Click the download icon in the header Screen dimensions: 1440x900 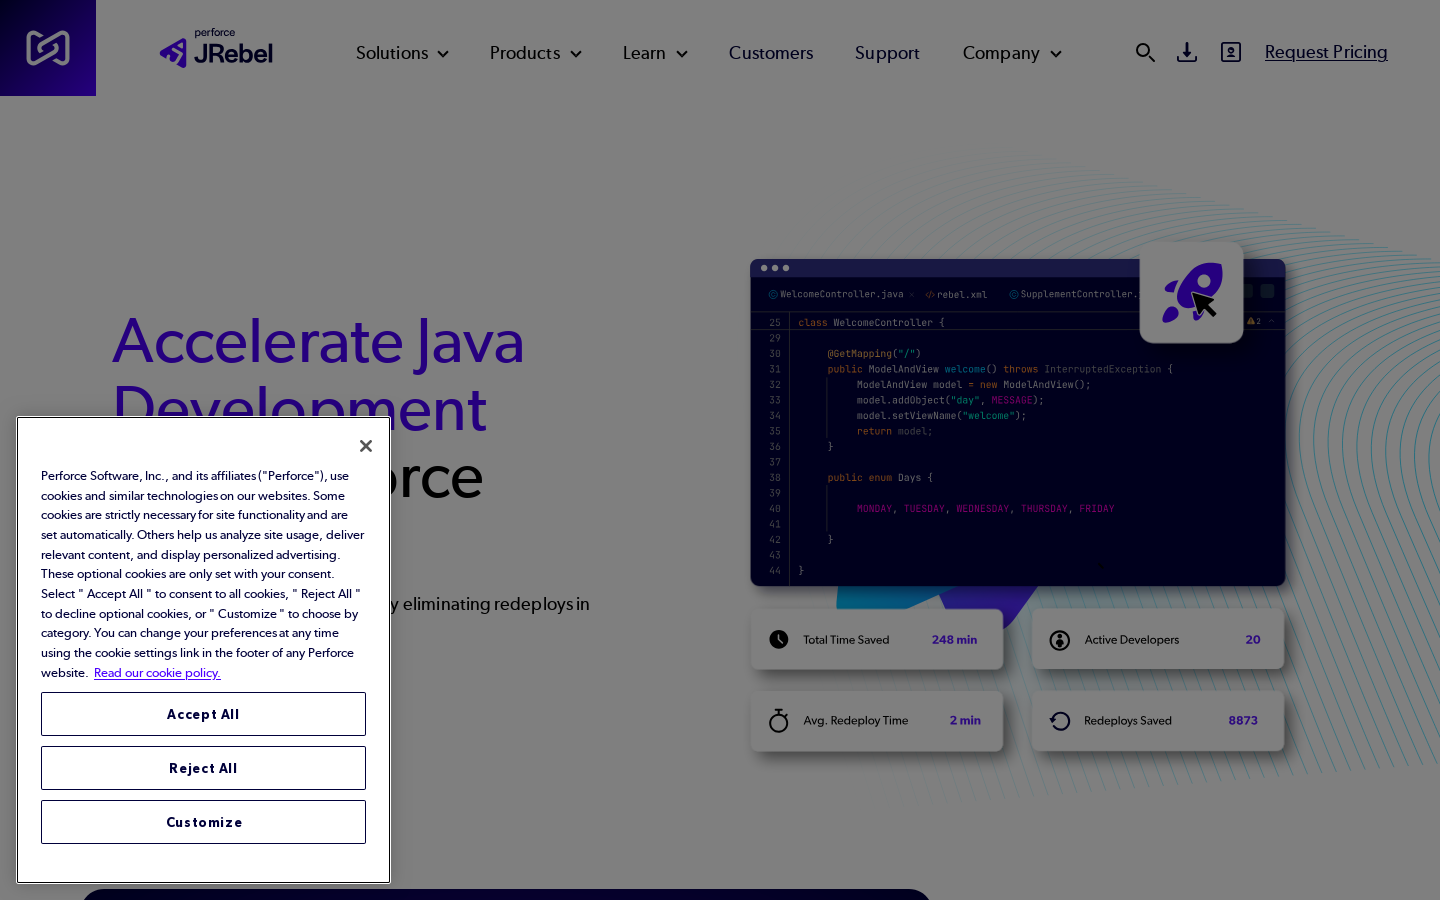click(x=1187, y=52)
